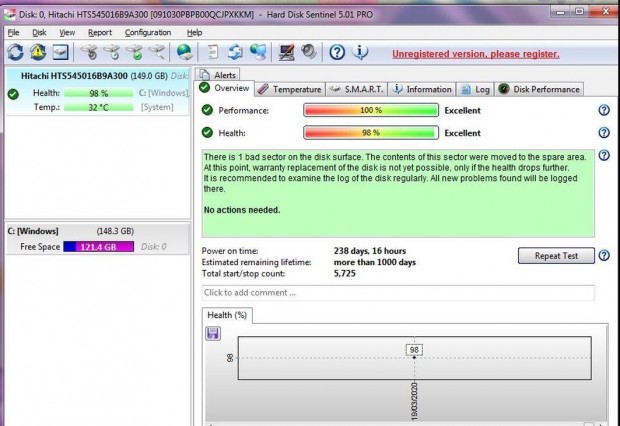This screenshot has width=620, height=426.
Task: Click the '5,725' start/stop count value
Action: pos(344,274)
